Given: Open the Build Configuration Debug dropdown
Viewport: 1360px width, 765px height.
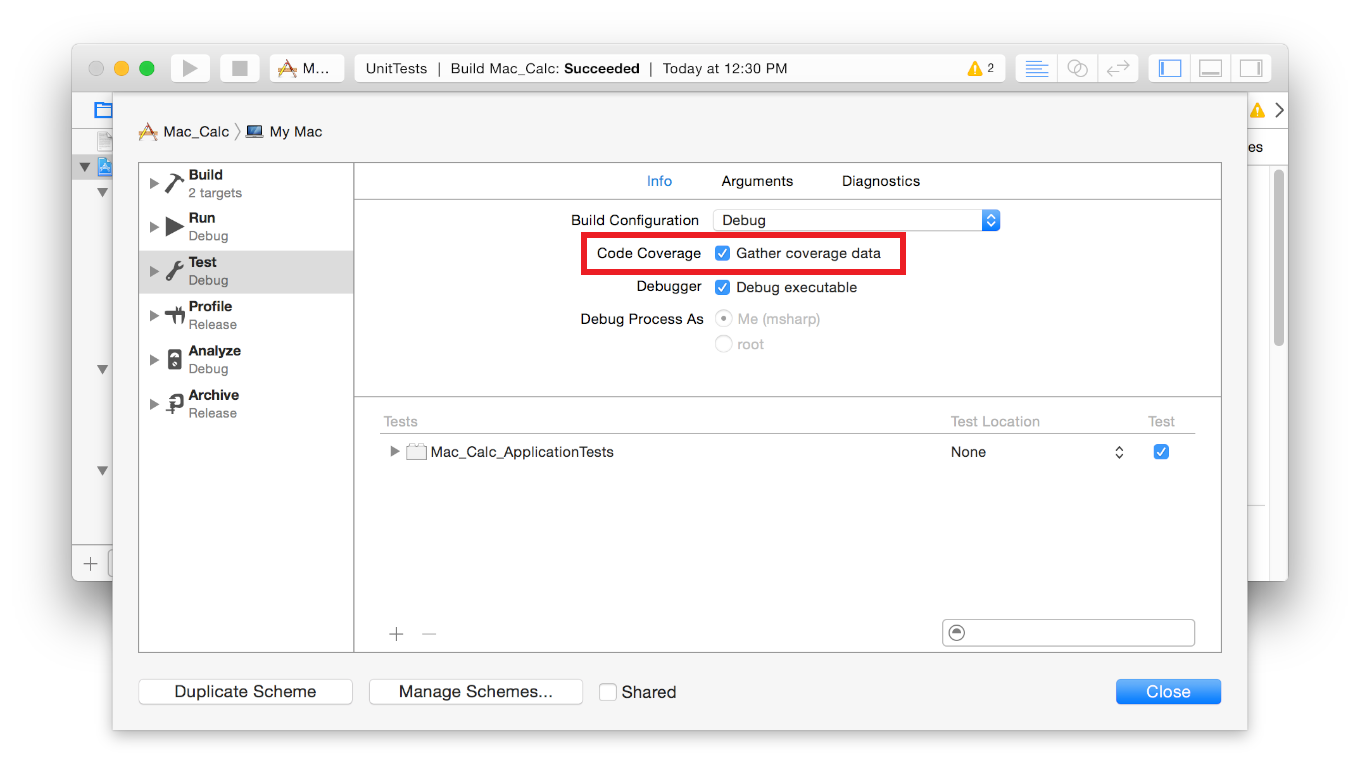Looking at the screenshot, I should [856, 220].
